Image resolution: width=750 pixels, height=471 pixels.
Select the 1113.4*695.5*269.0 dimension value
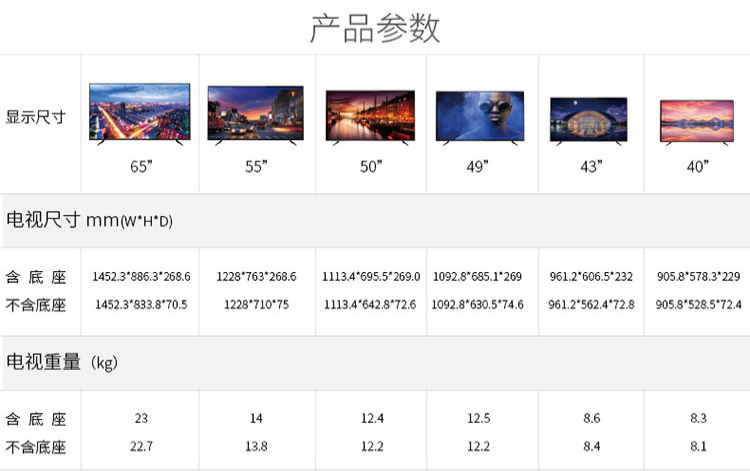click(371, 276)
